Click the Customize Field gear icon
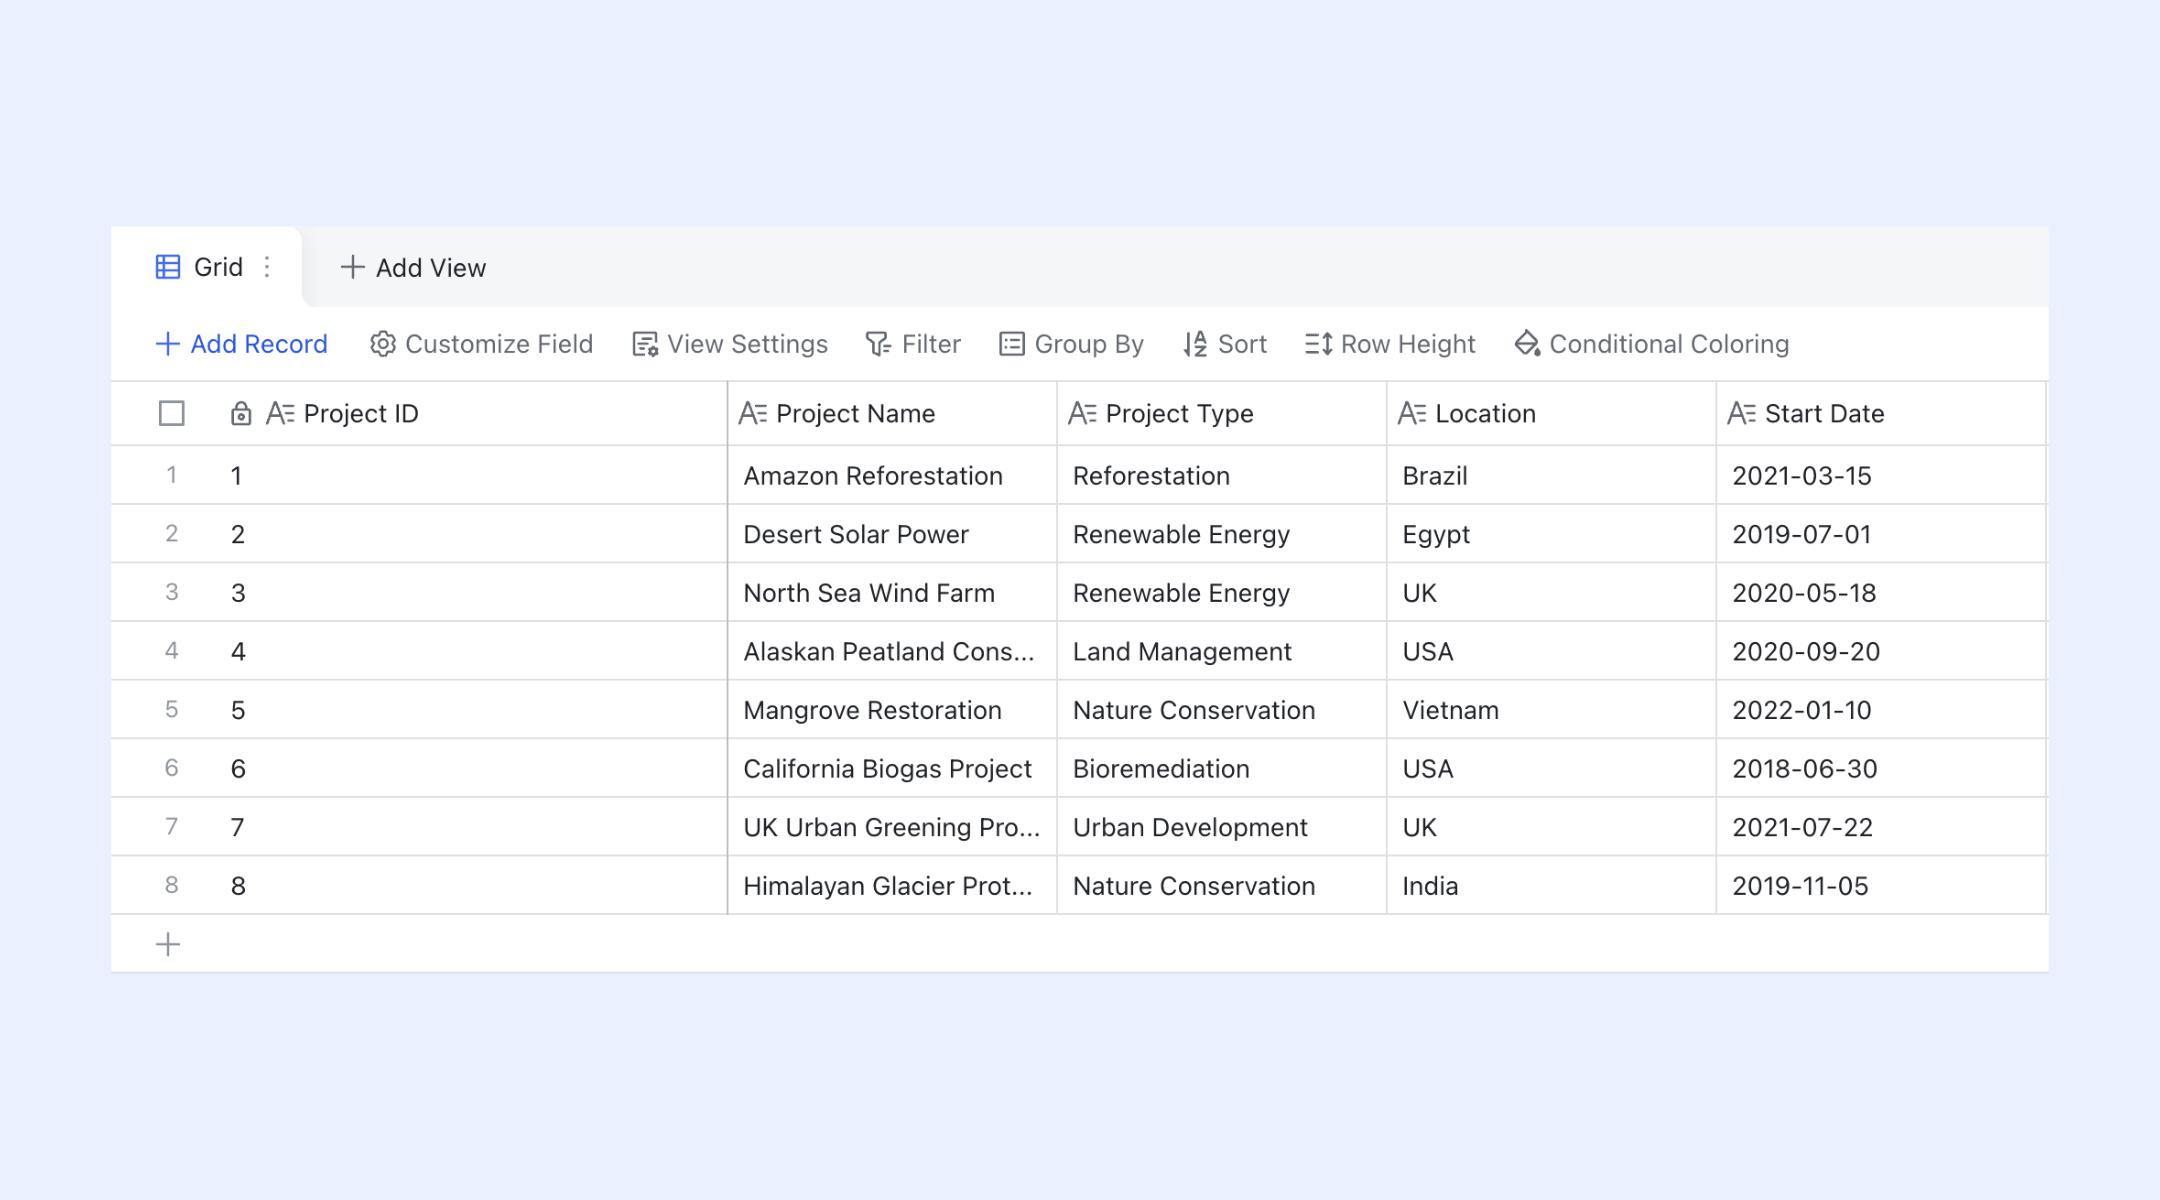This screenshot has width=2160, height=1200. tap(382, 344)
